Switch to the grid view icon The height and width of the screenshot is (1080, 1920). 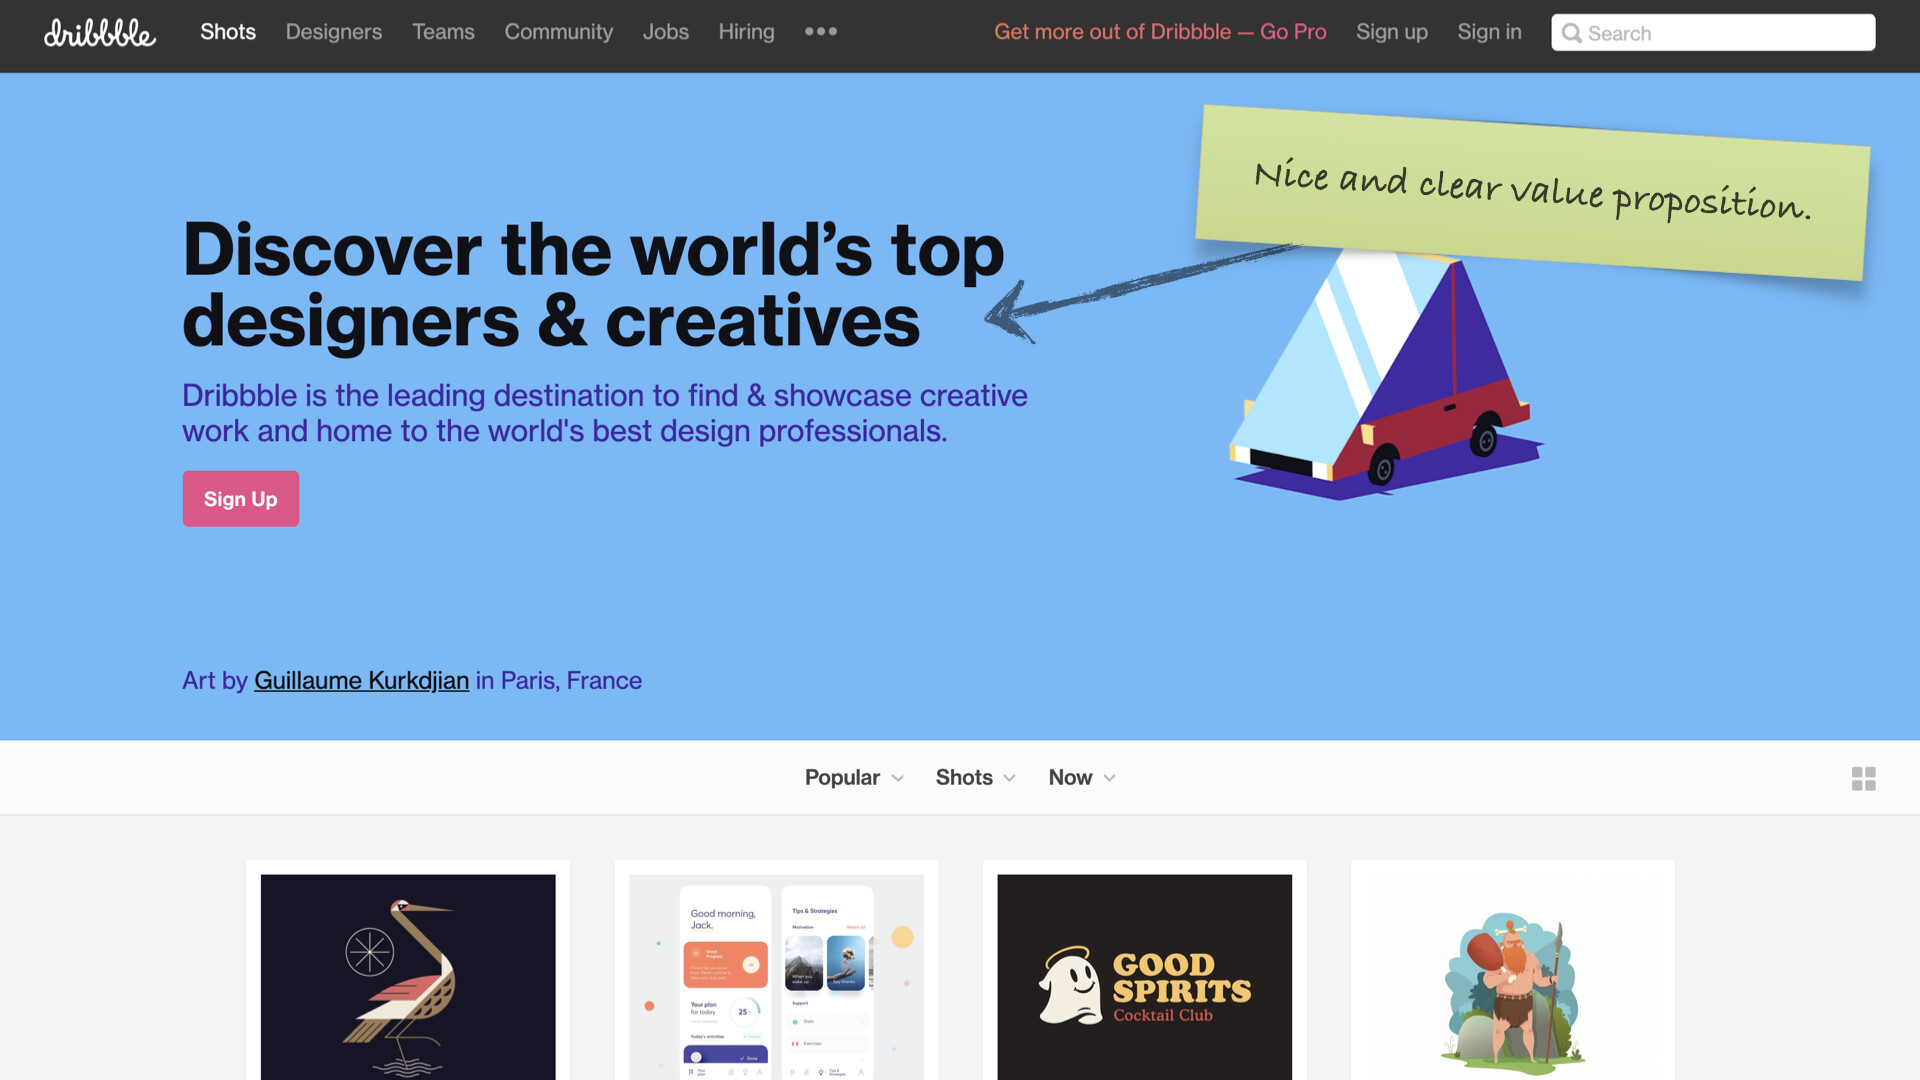click(1863, 778)
